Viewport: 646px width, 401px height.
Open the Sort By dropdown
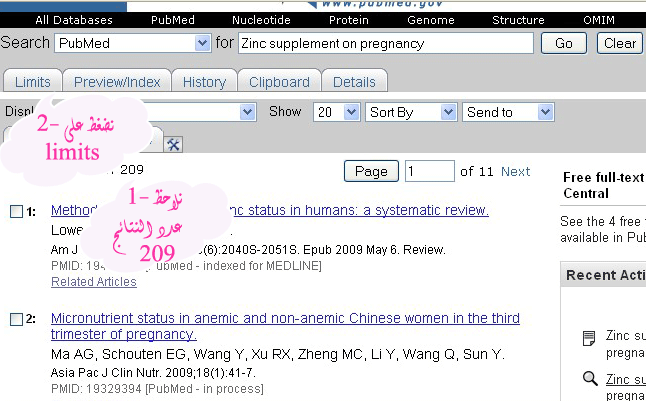[x=411, y=112]
